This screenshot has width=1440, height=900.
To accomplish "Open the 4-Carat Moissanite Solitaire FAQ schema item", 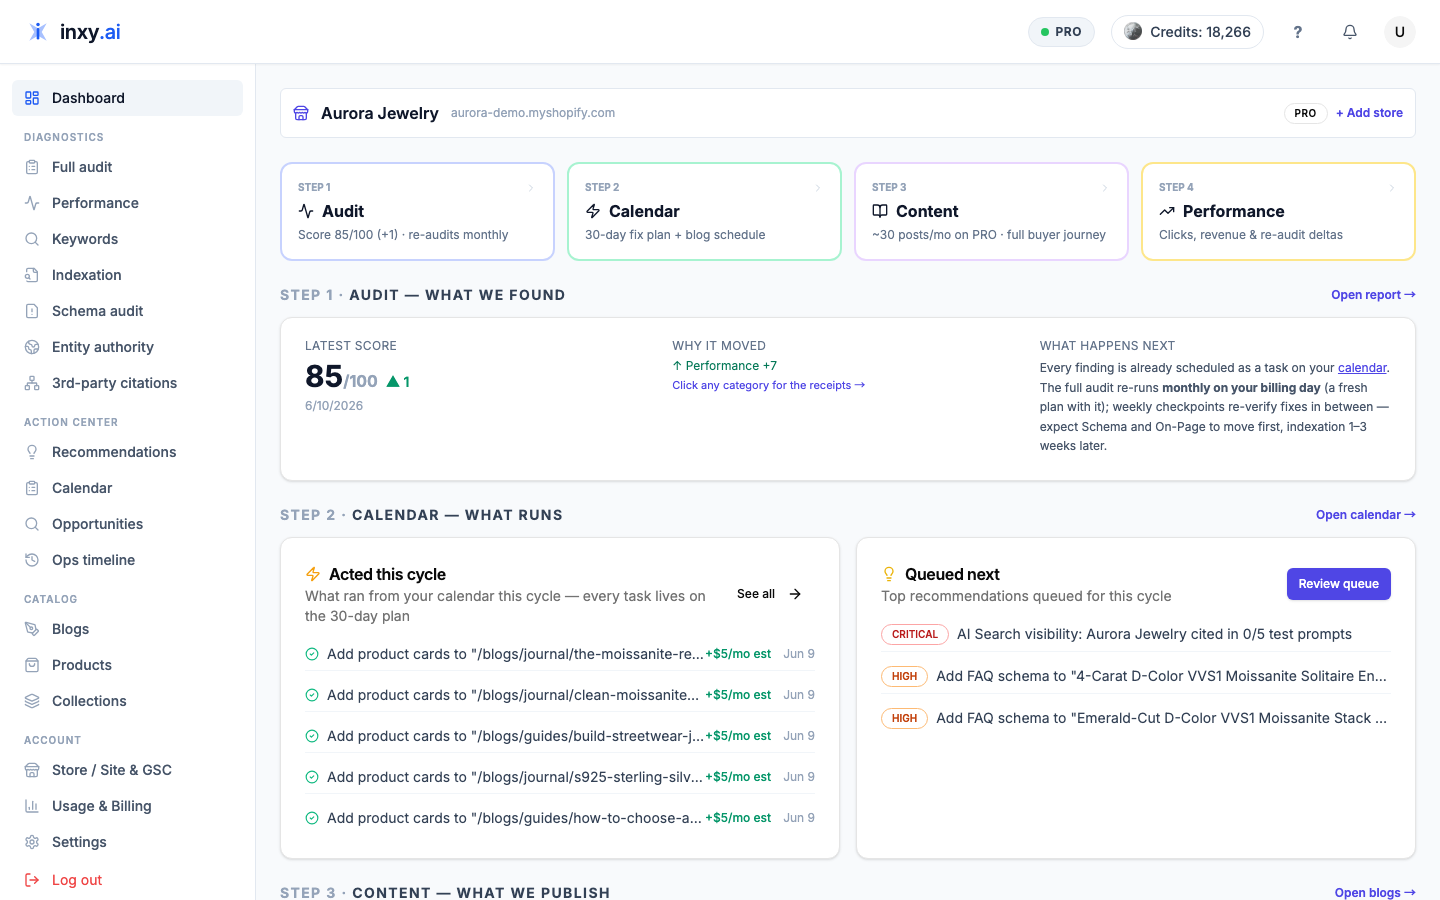I will [x=1136, y=676].
